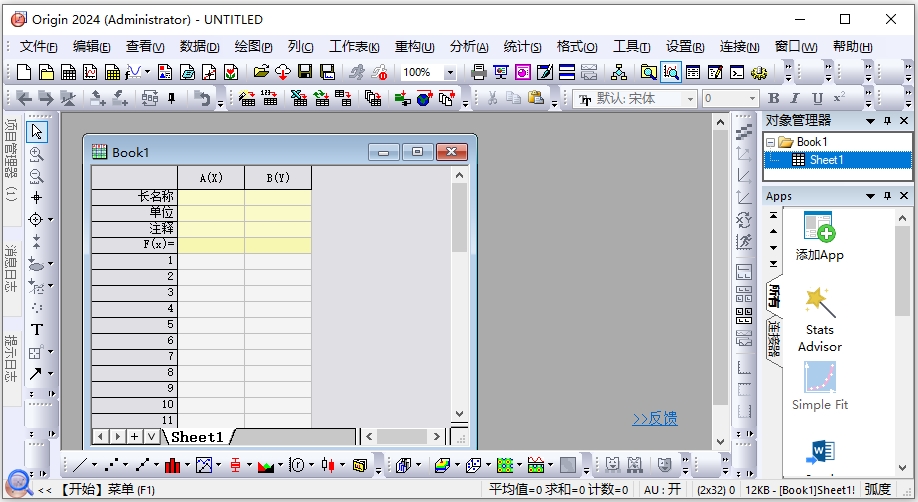This screenshot has height=502, width=918.
Task: Toggle Italic text formatting
Action: pyautogui.click(x=795, y=98)
